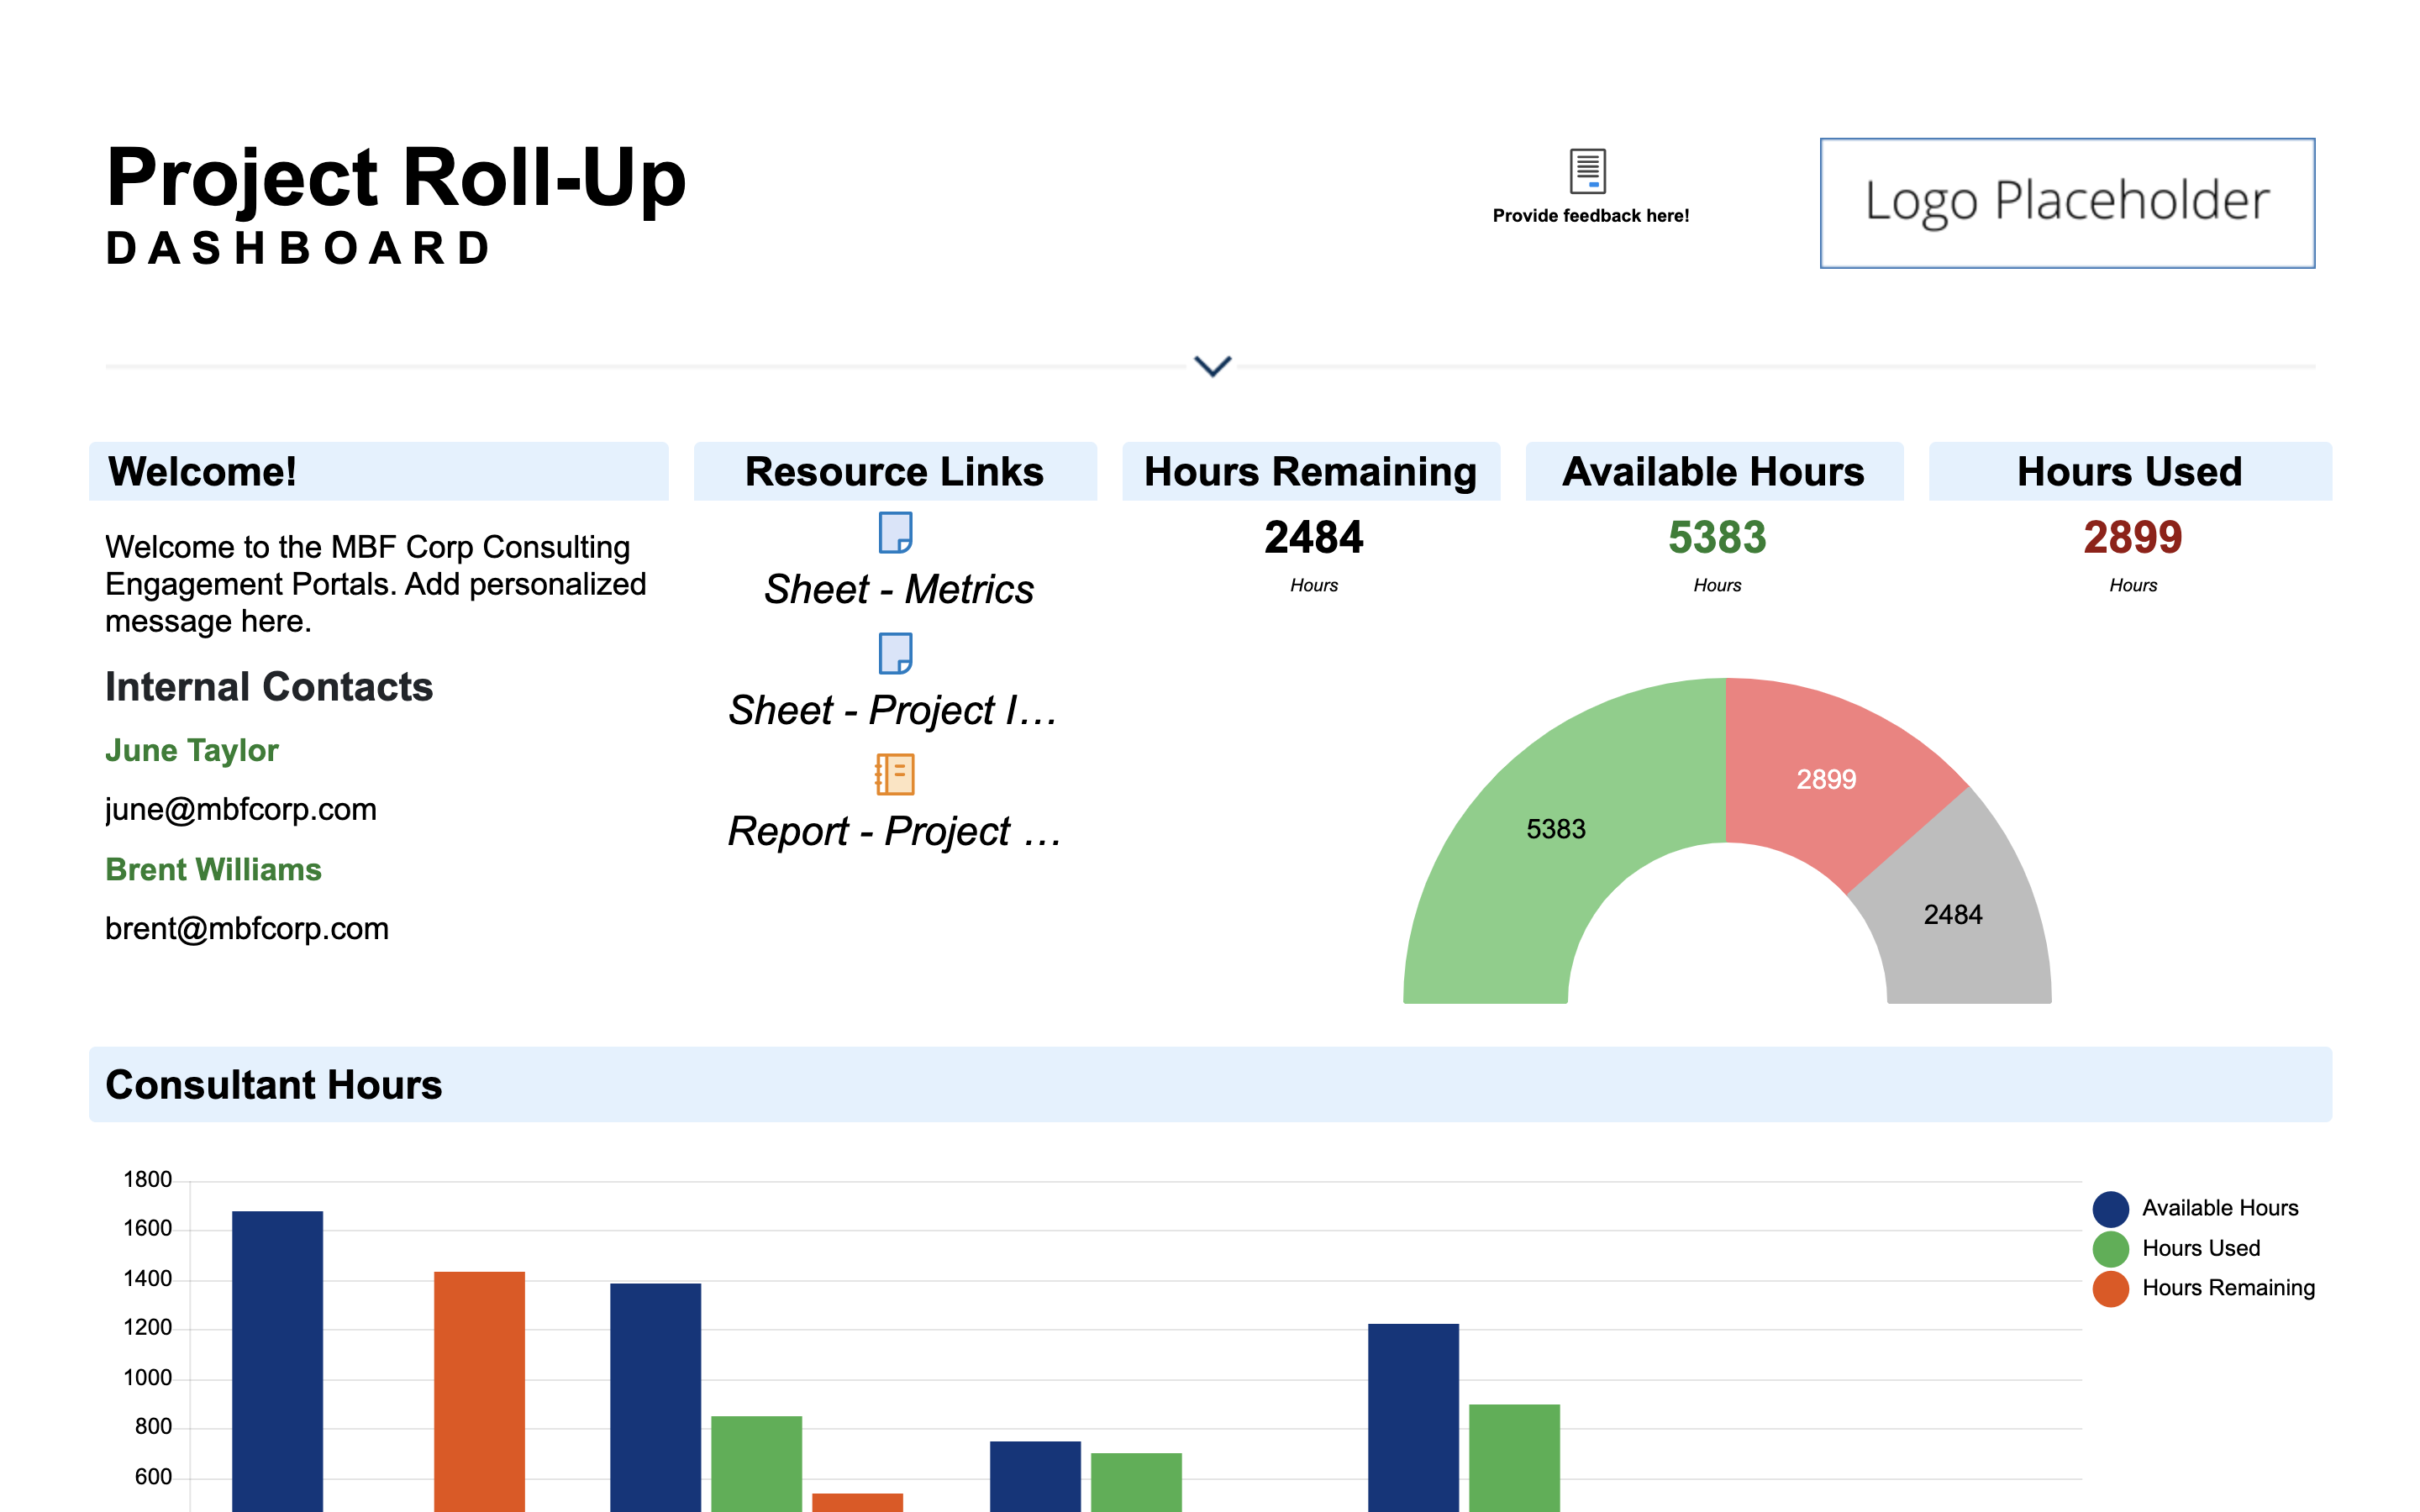Viewport: 2420px width, 1512px height.
Task: Expand the Consultant Hours section header
Action: (275, 1084)
